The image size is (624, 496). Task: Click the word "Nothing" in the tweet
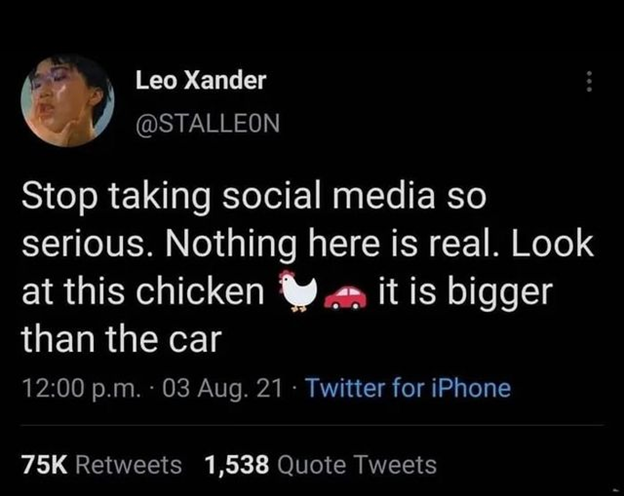[231, 246]
